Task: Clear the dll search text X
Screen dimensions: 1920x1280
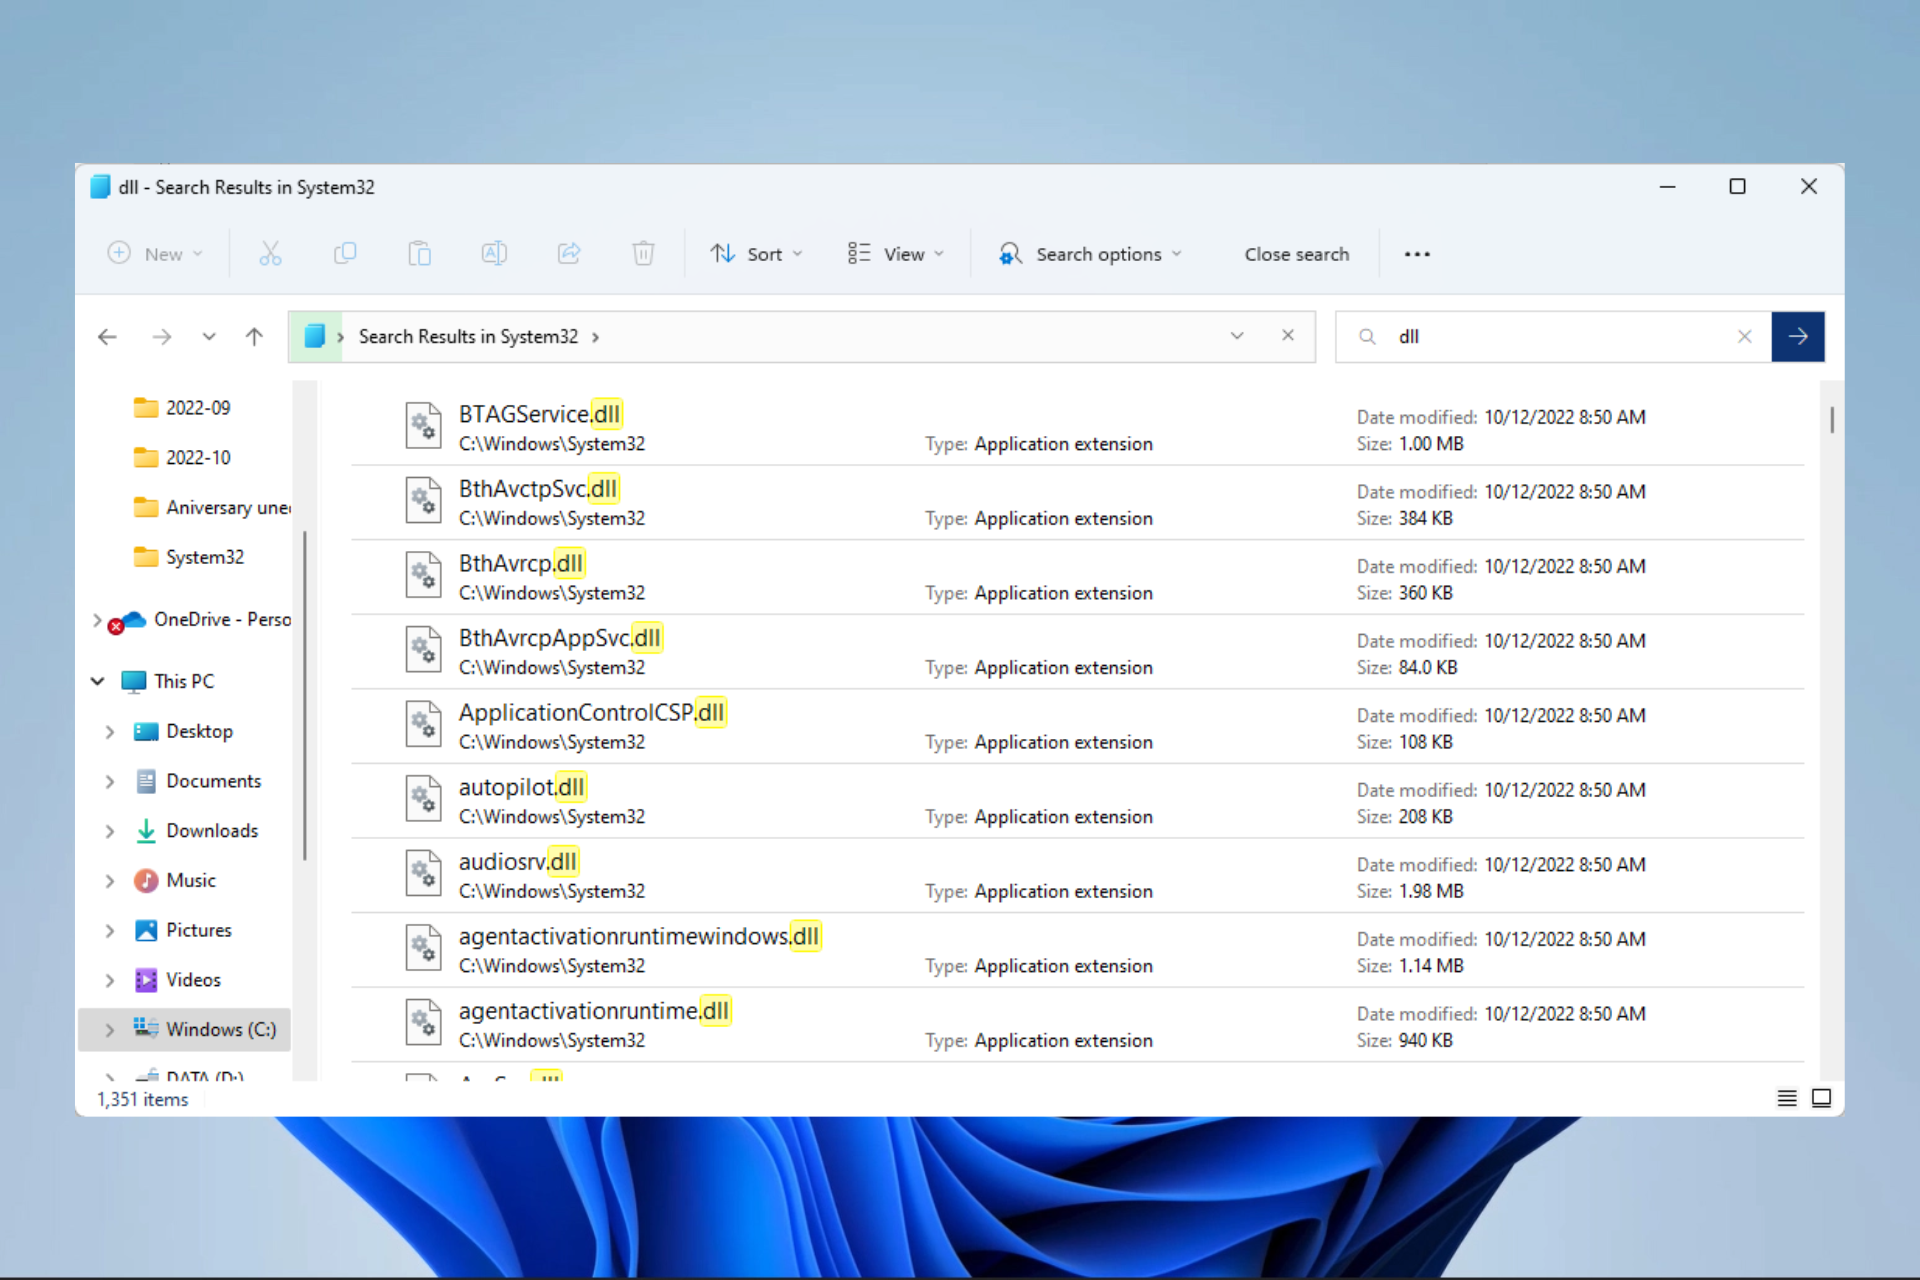Action: [1745, 337]
